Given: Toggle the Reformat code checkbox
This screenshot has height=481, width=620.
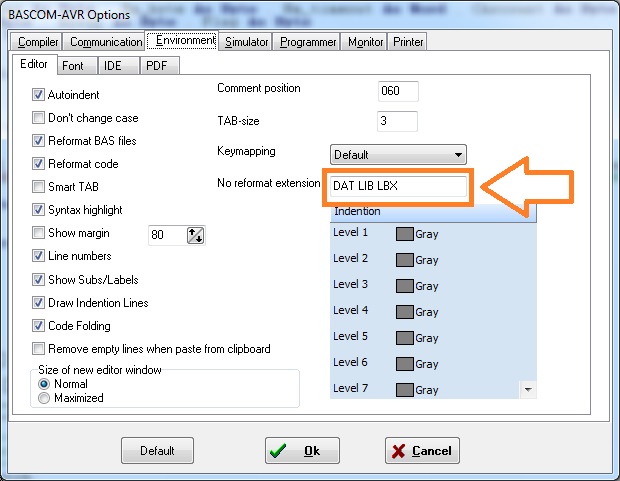Looking at the screenshot, I should click(38, 163).
